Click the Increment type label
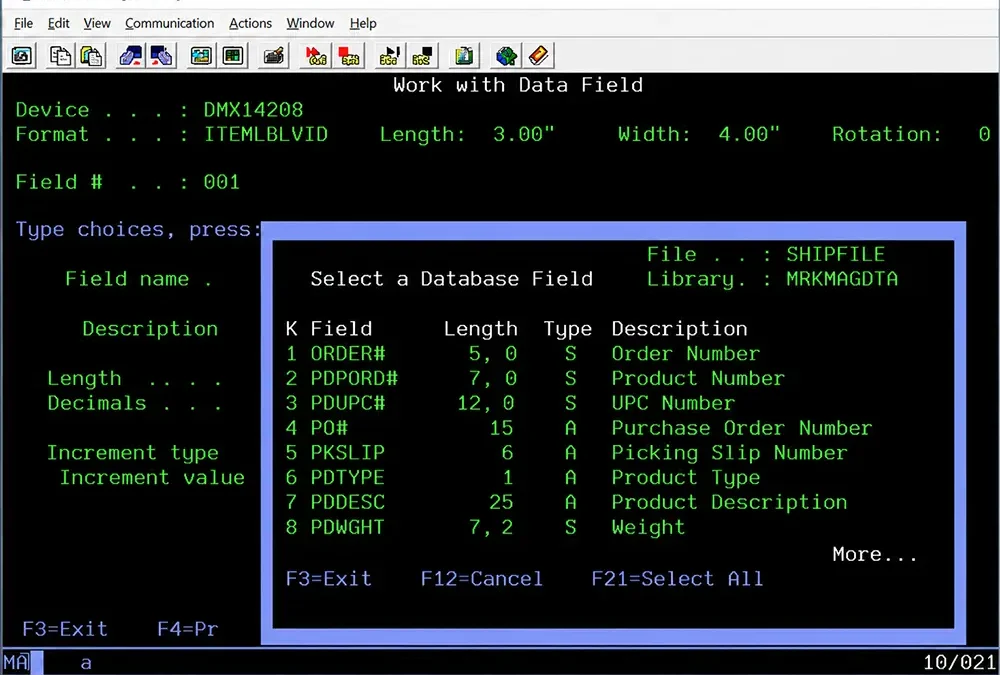 [133, 453]
